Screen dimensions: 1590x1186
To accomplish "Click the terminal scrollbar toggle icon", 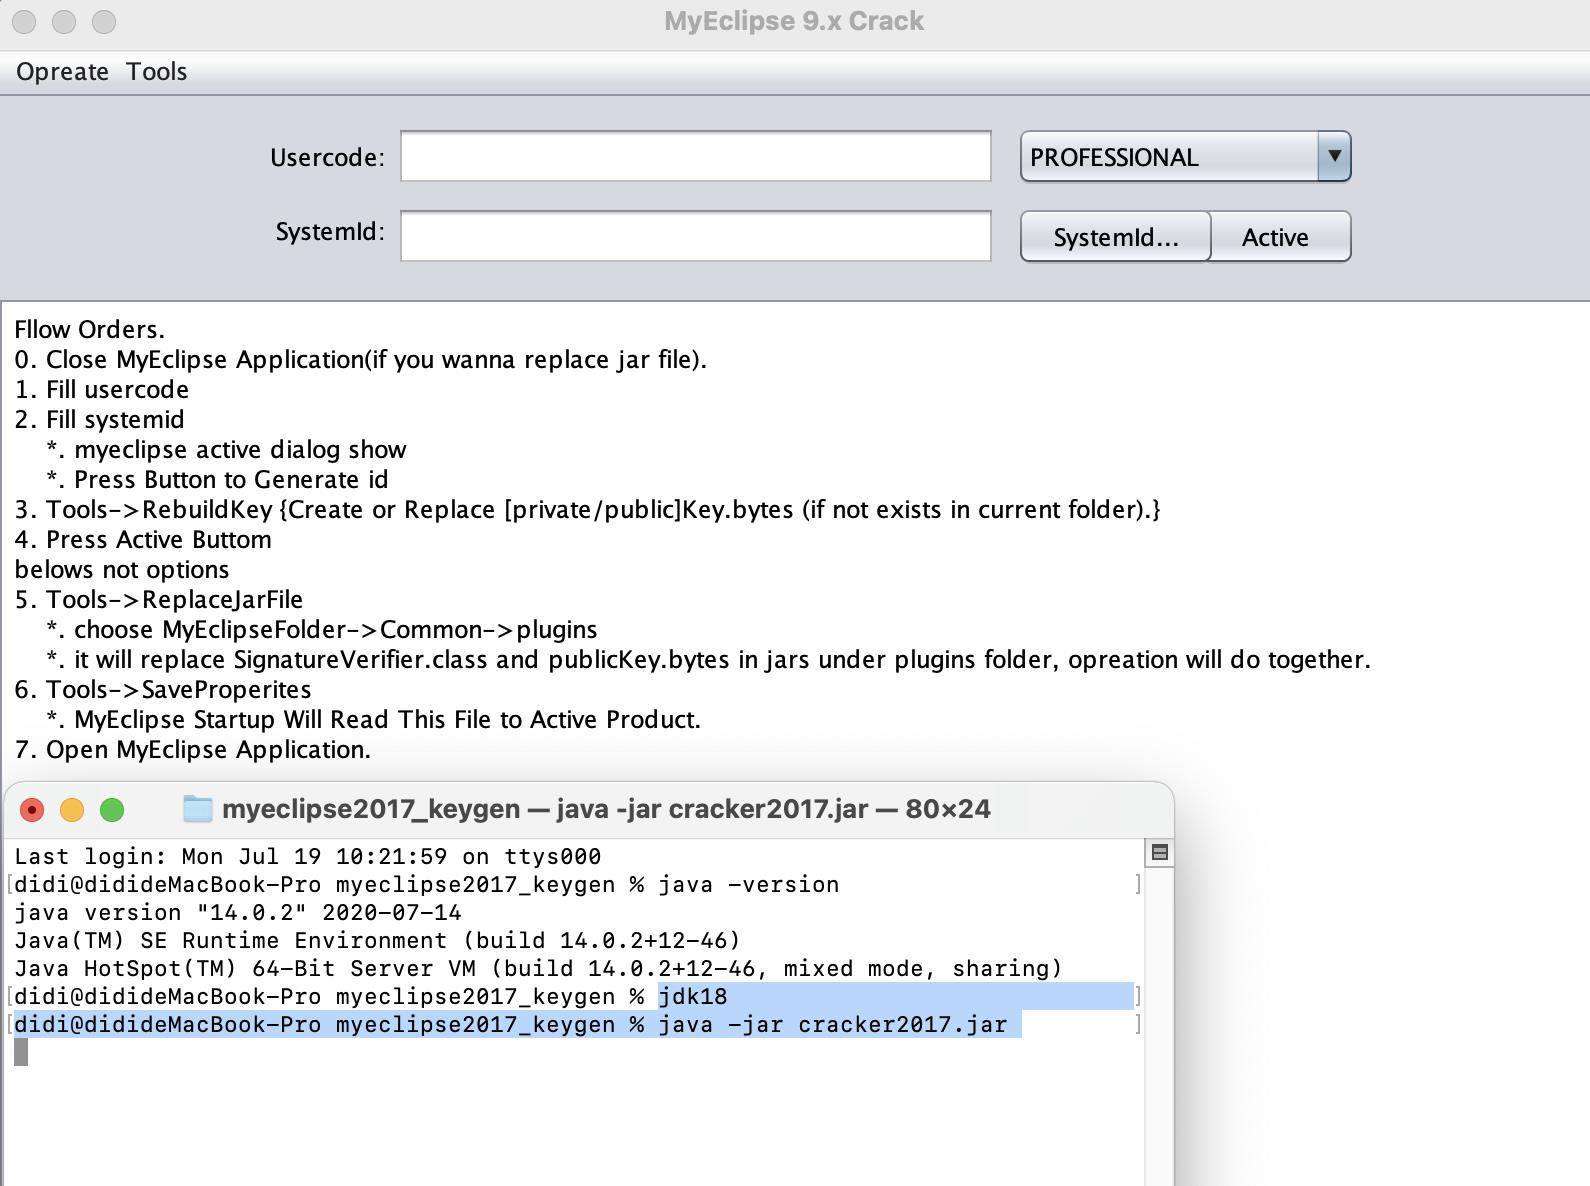I will pos(1160,853).
